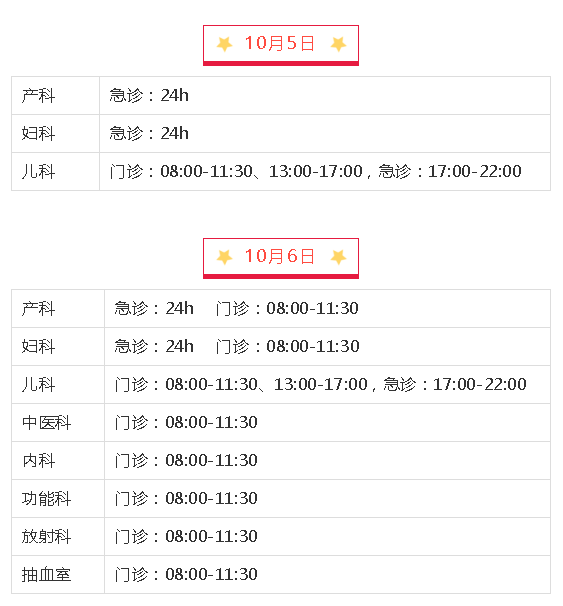
Task: Click the right star beside 10月5日
Action: tap(338, 44)
